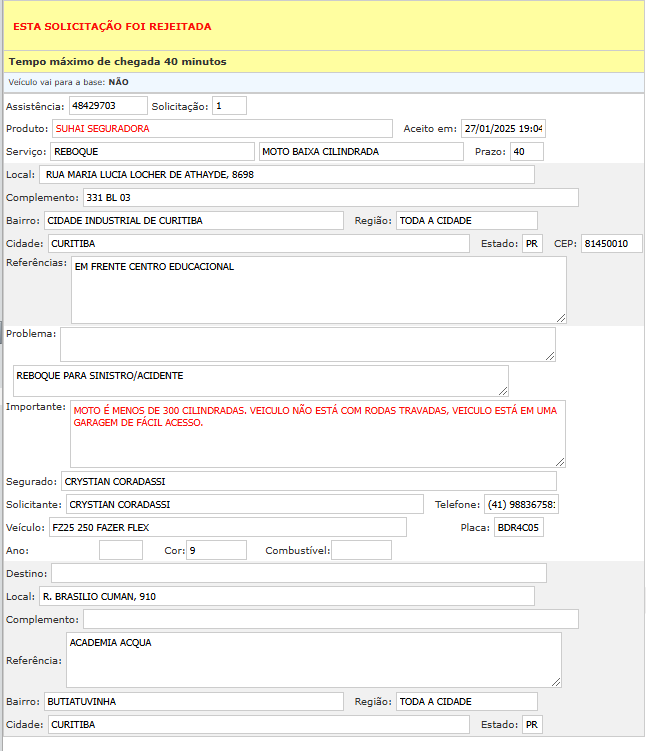Select the empty Destino field

298,573
